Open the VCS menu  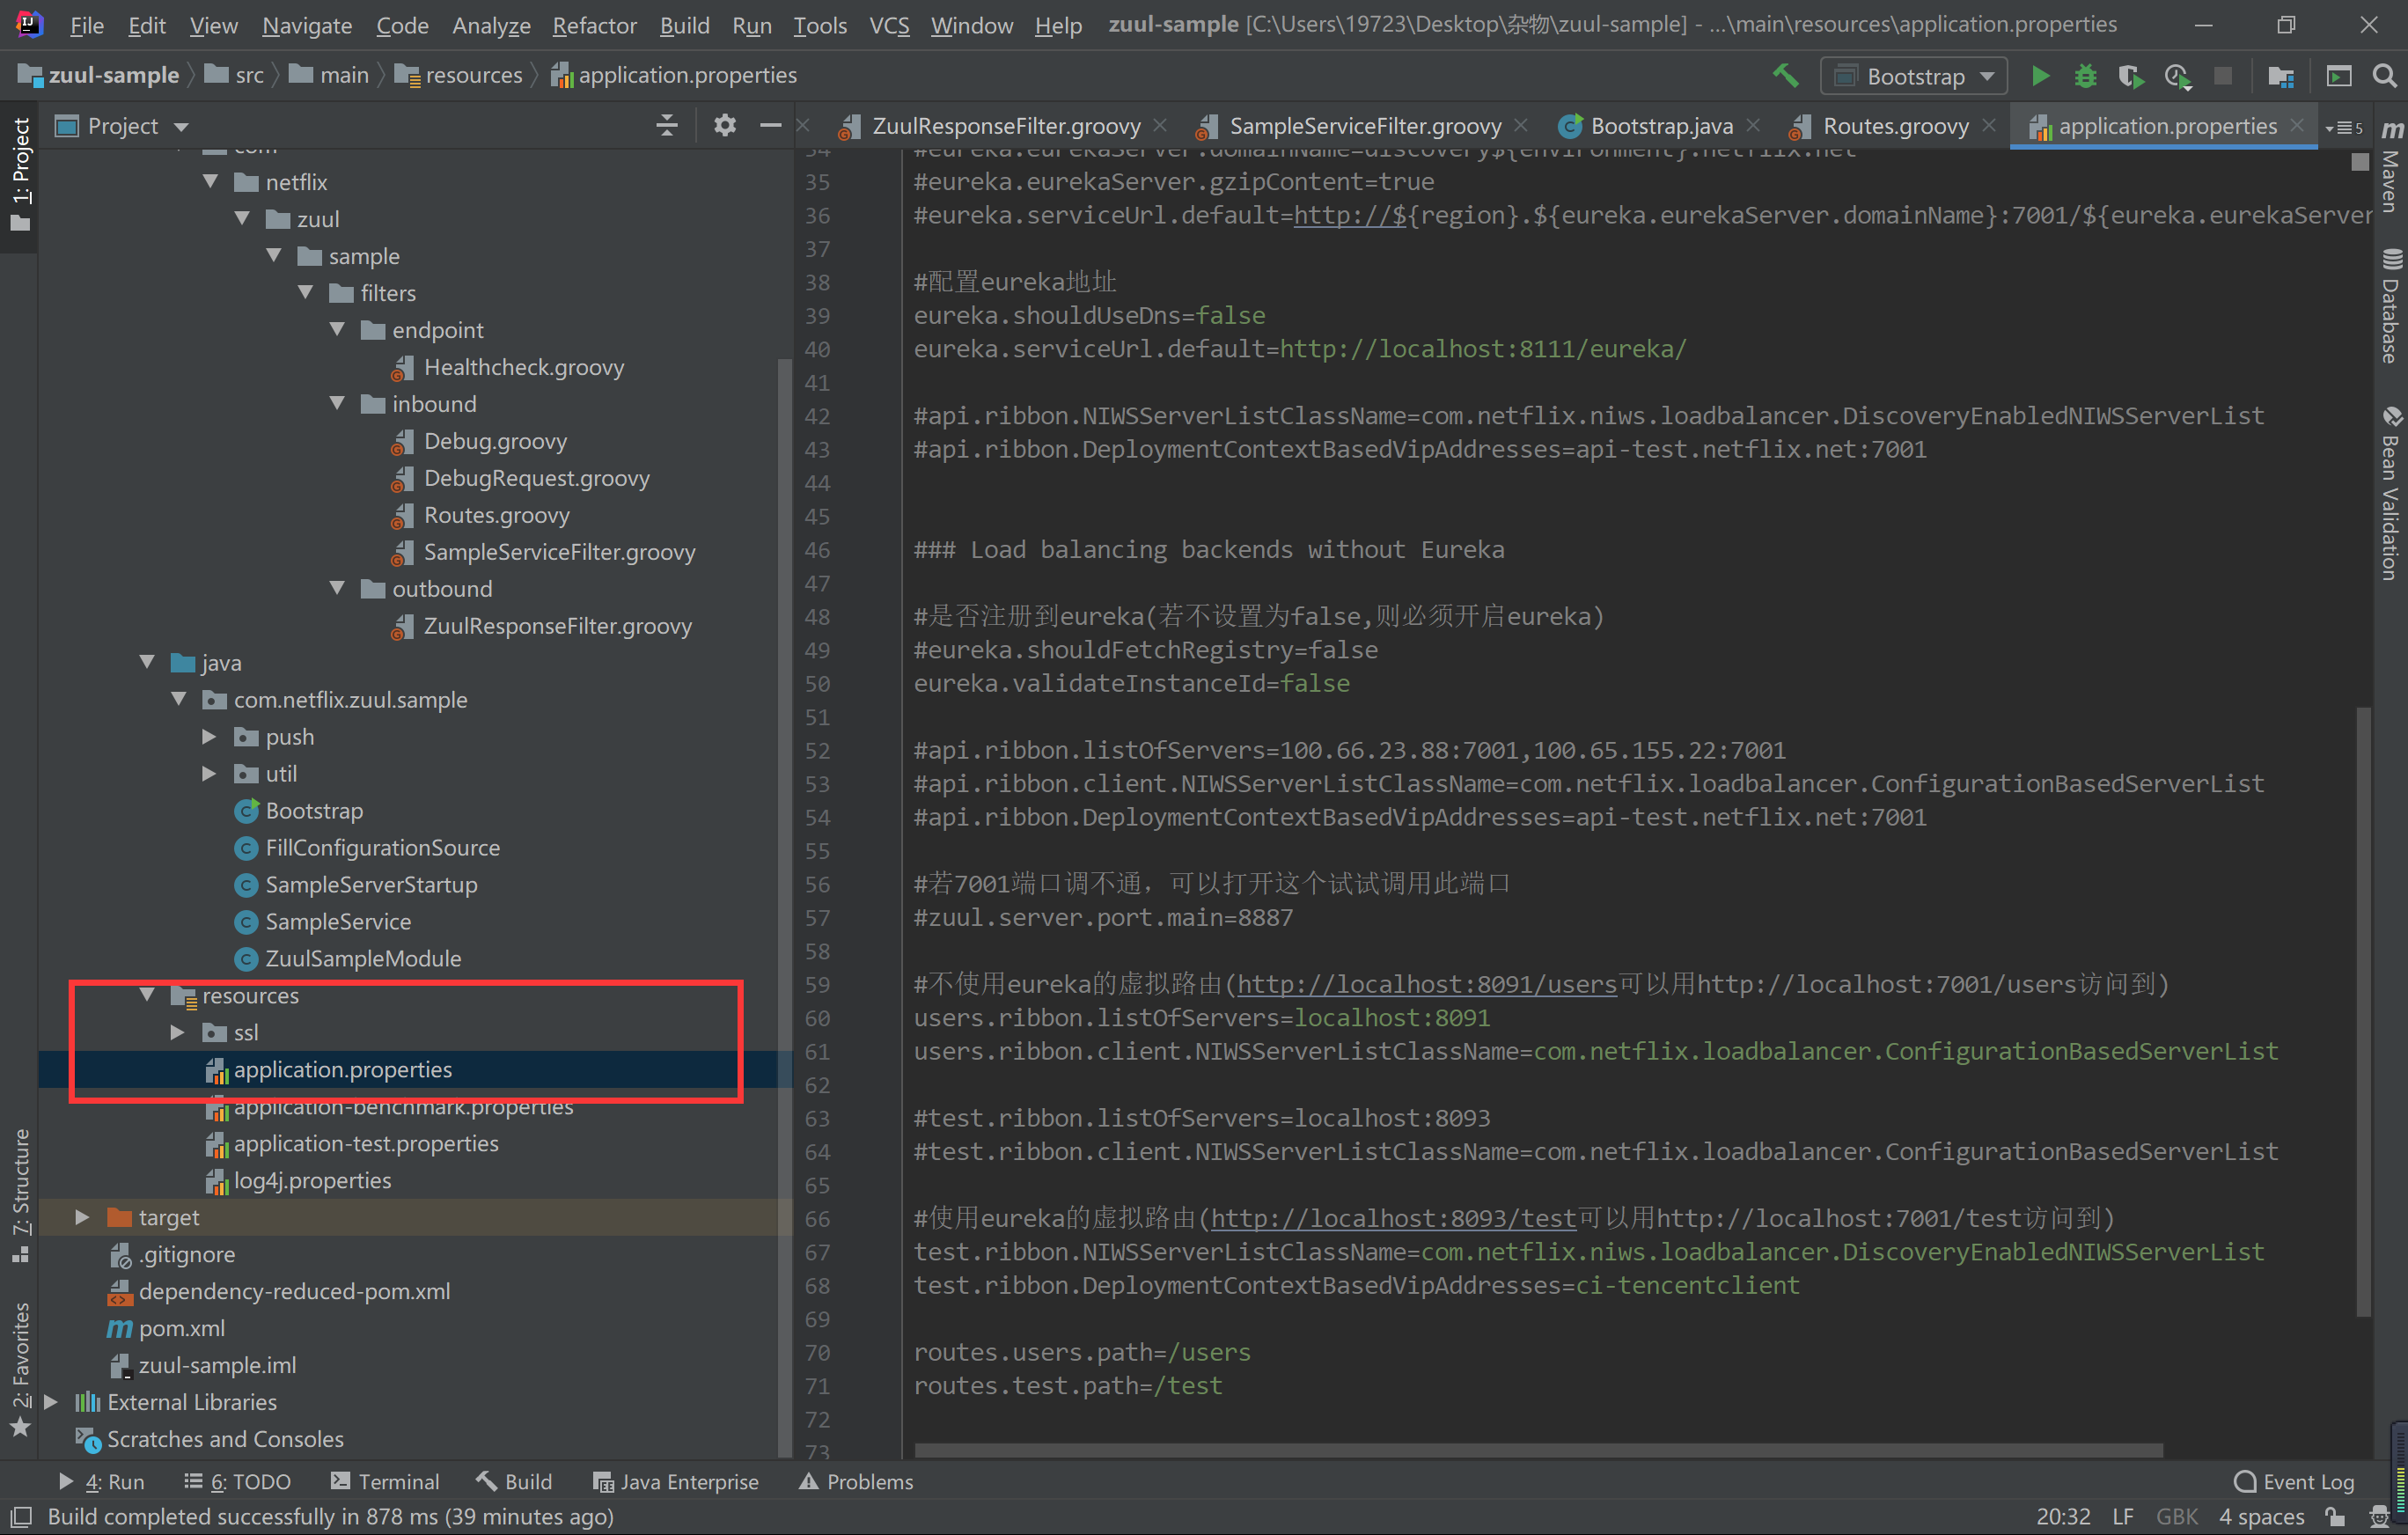point(889,25)
